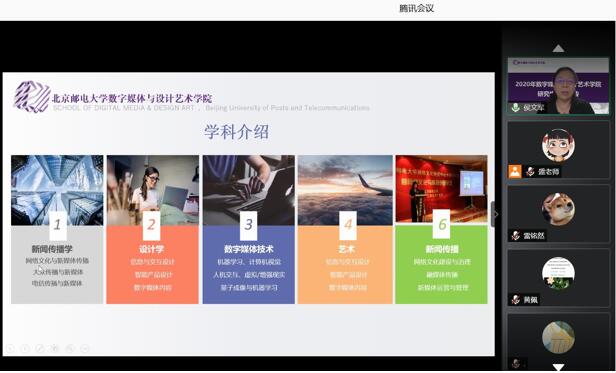Screen dimensions: 616x373
Task: Select the active speaker video tile with purple banner
Action: [558, 86]
